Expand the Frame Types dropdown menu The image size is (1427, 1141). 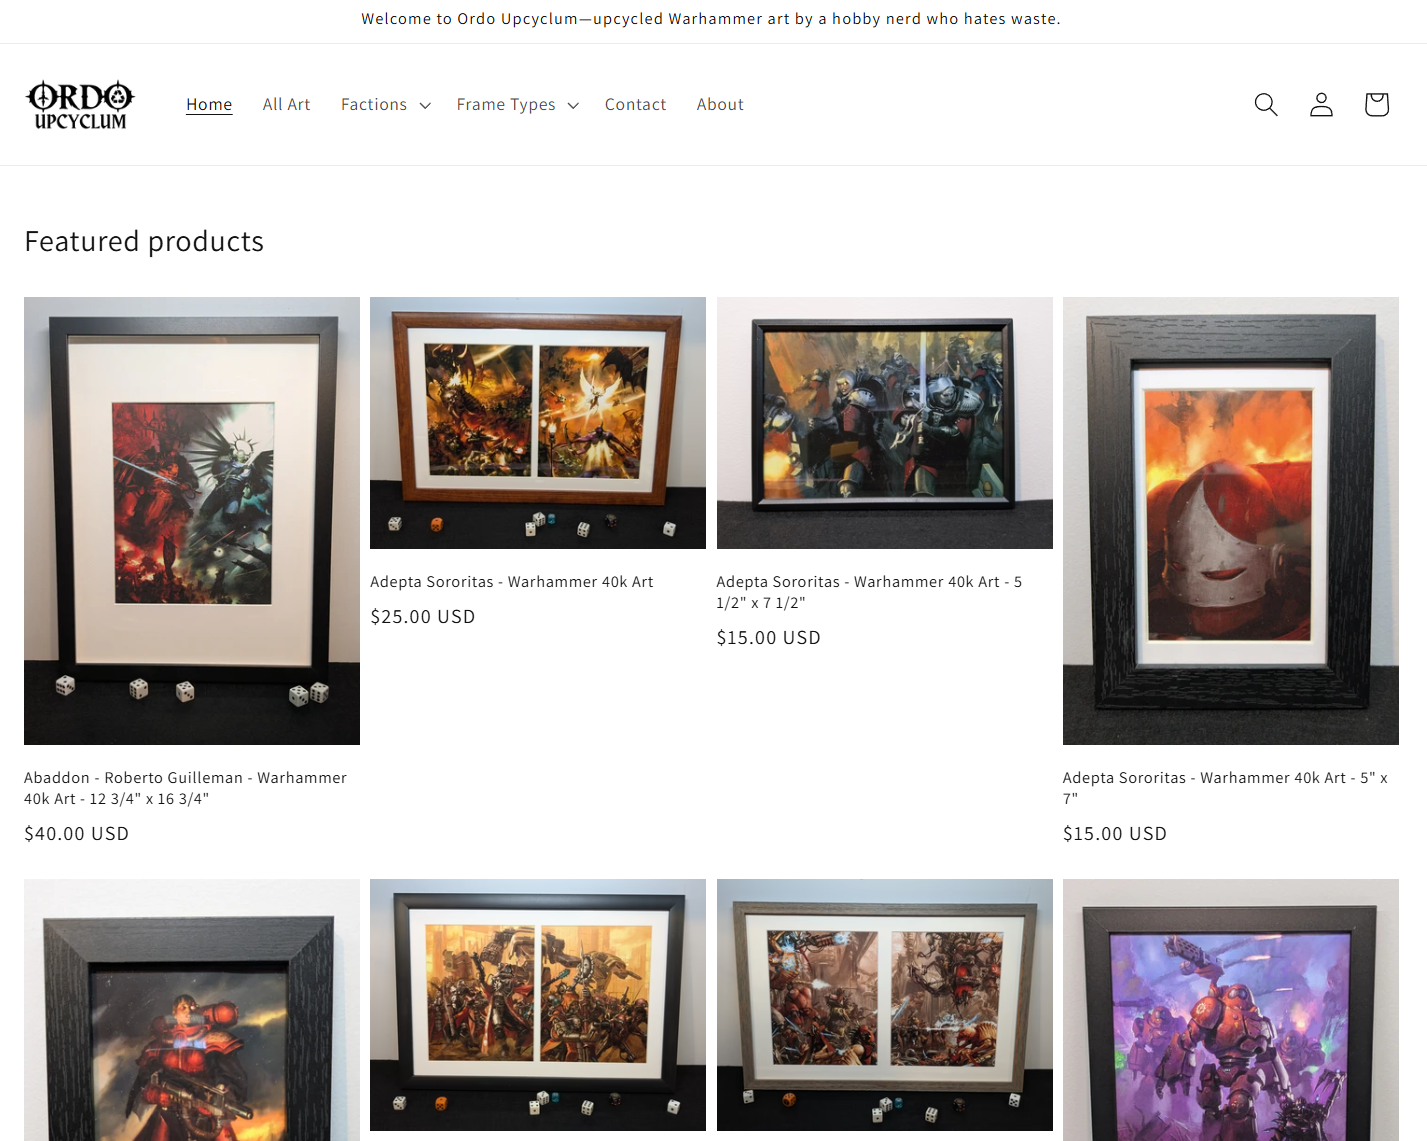(517, 104)
